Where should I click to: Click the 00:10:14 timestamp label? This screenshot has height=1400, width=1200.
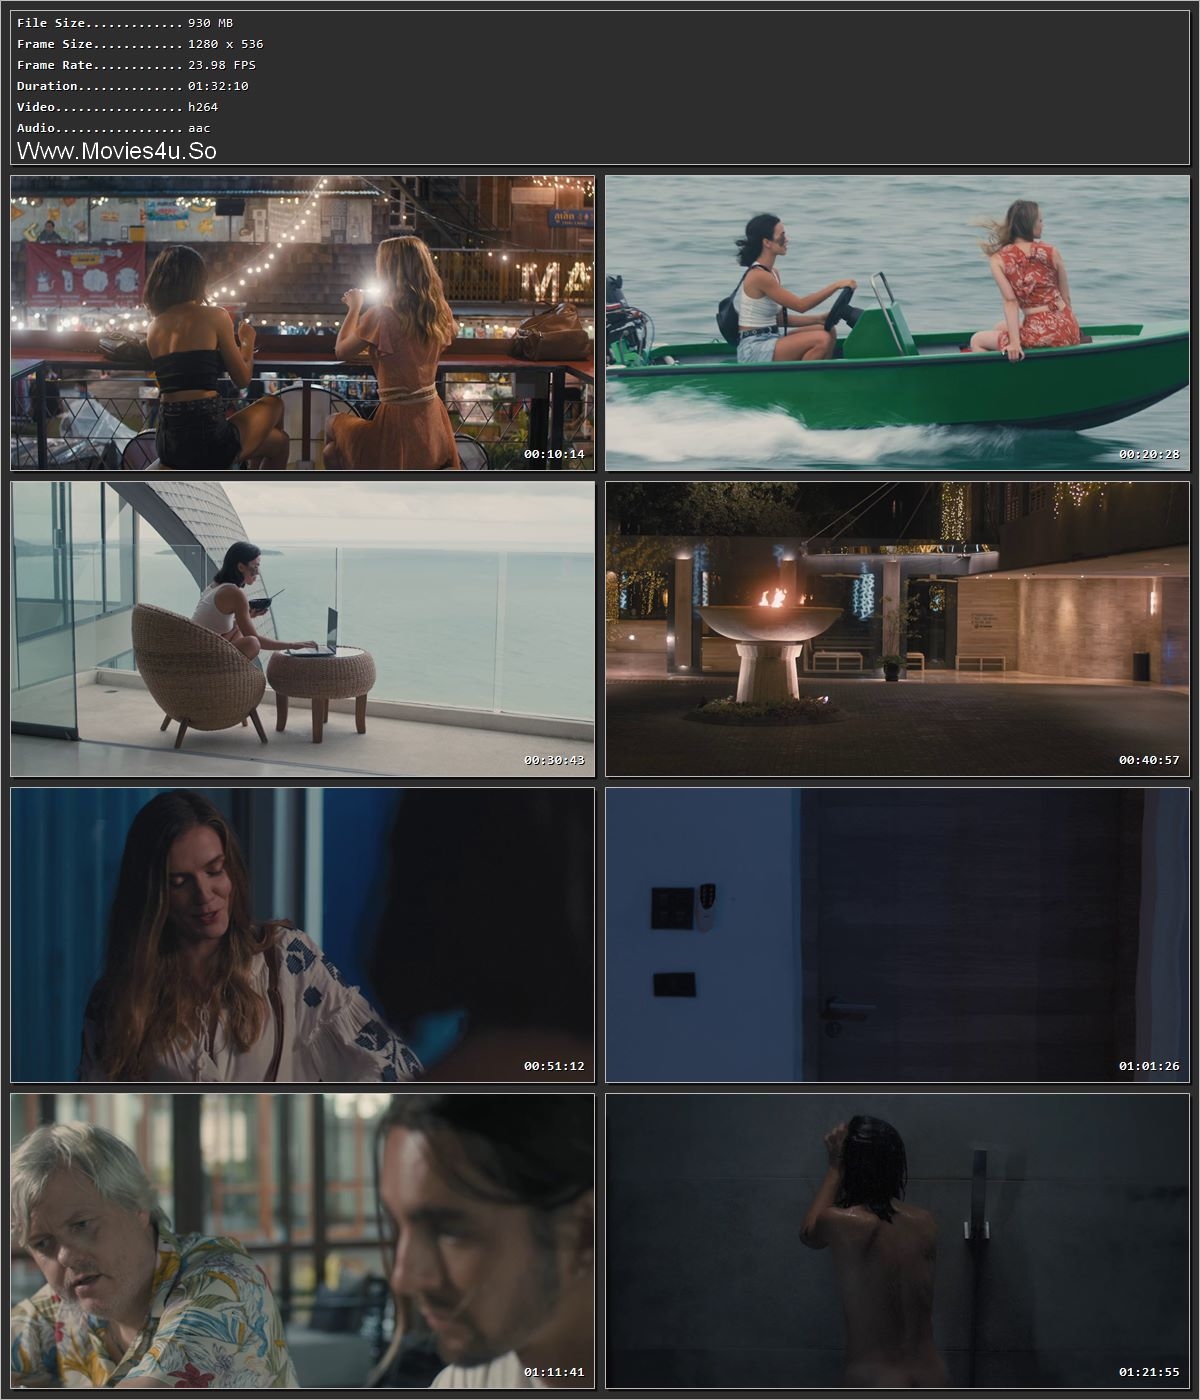coord(553,456)
